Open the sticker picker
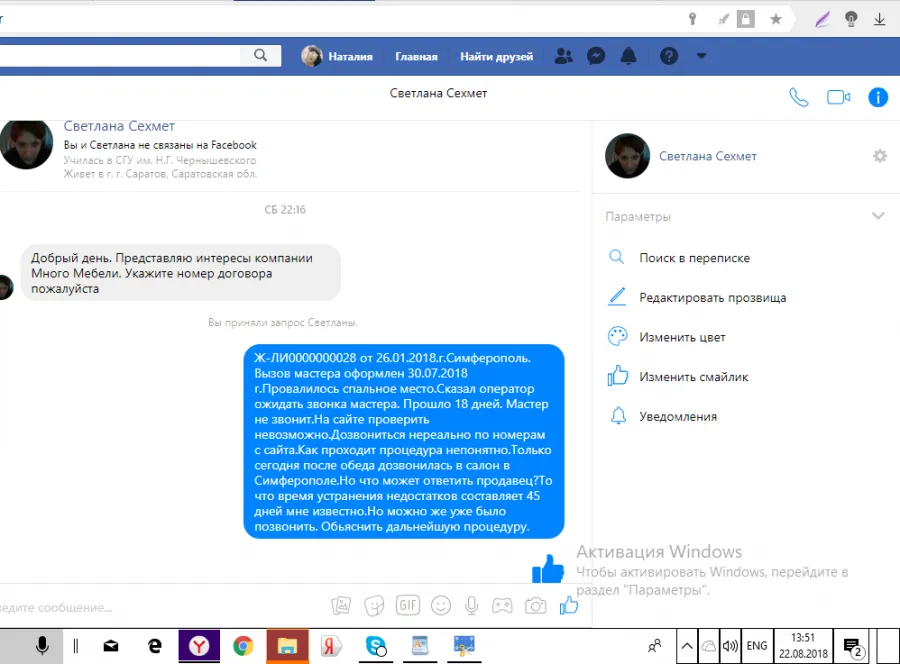This screenshot has height=664, width=900. tap(374, 605)
